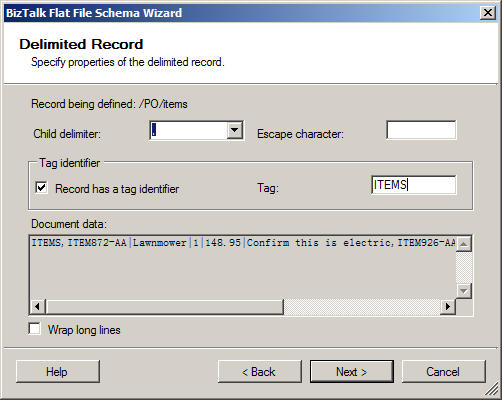The height and width of the screenshot is (400, 502).
Task: Proceed with the Next > button
Action: coord(352,371)
